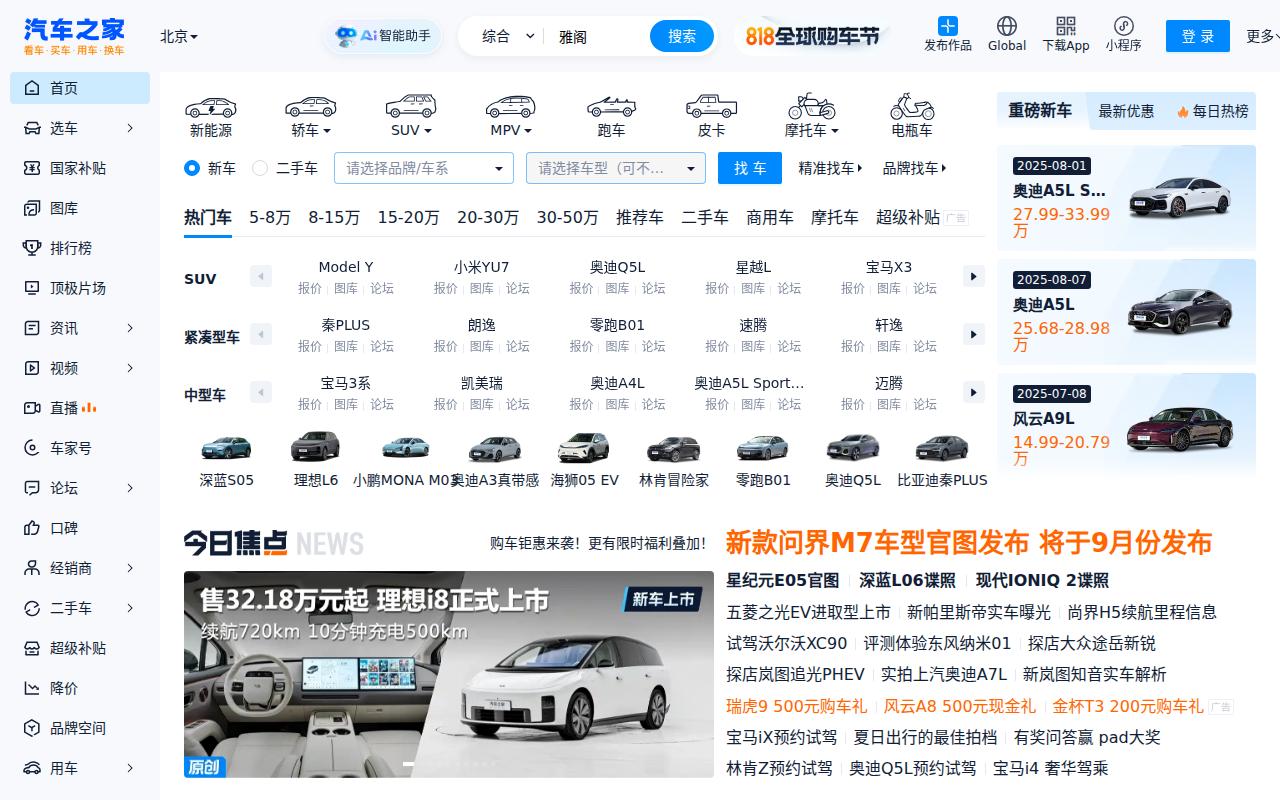Image resolution: width=1280 pixels, height=800 pixels.
Task: Click the 搜索 search button
Action: tap(682, 36)
